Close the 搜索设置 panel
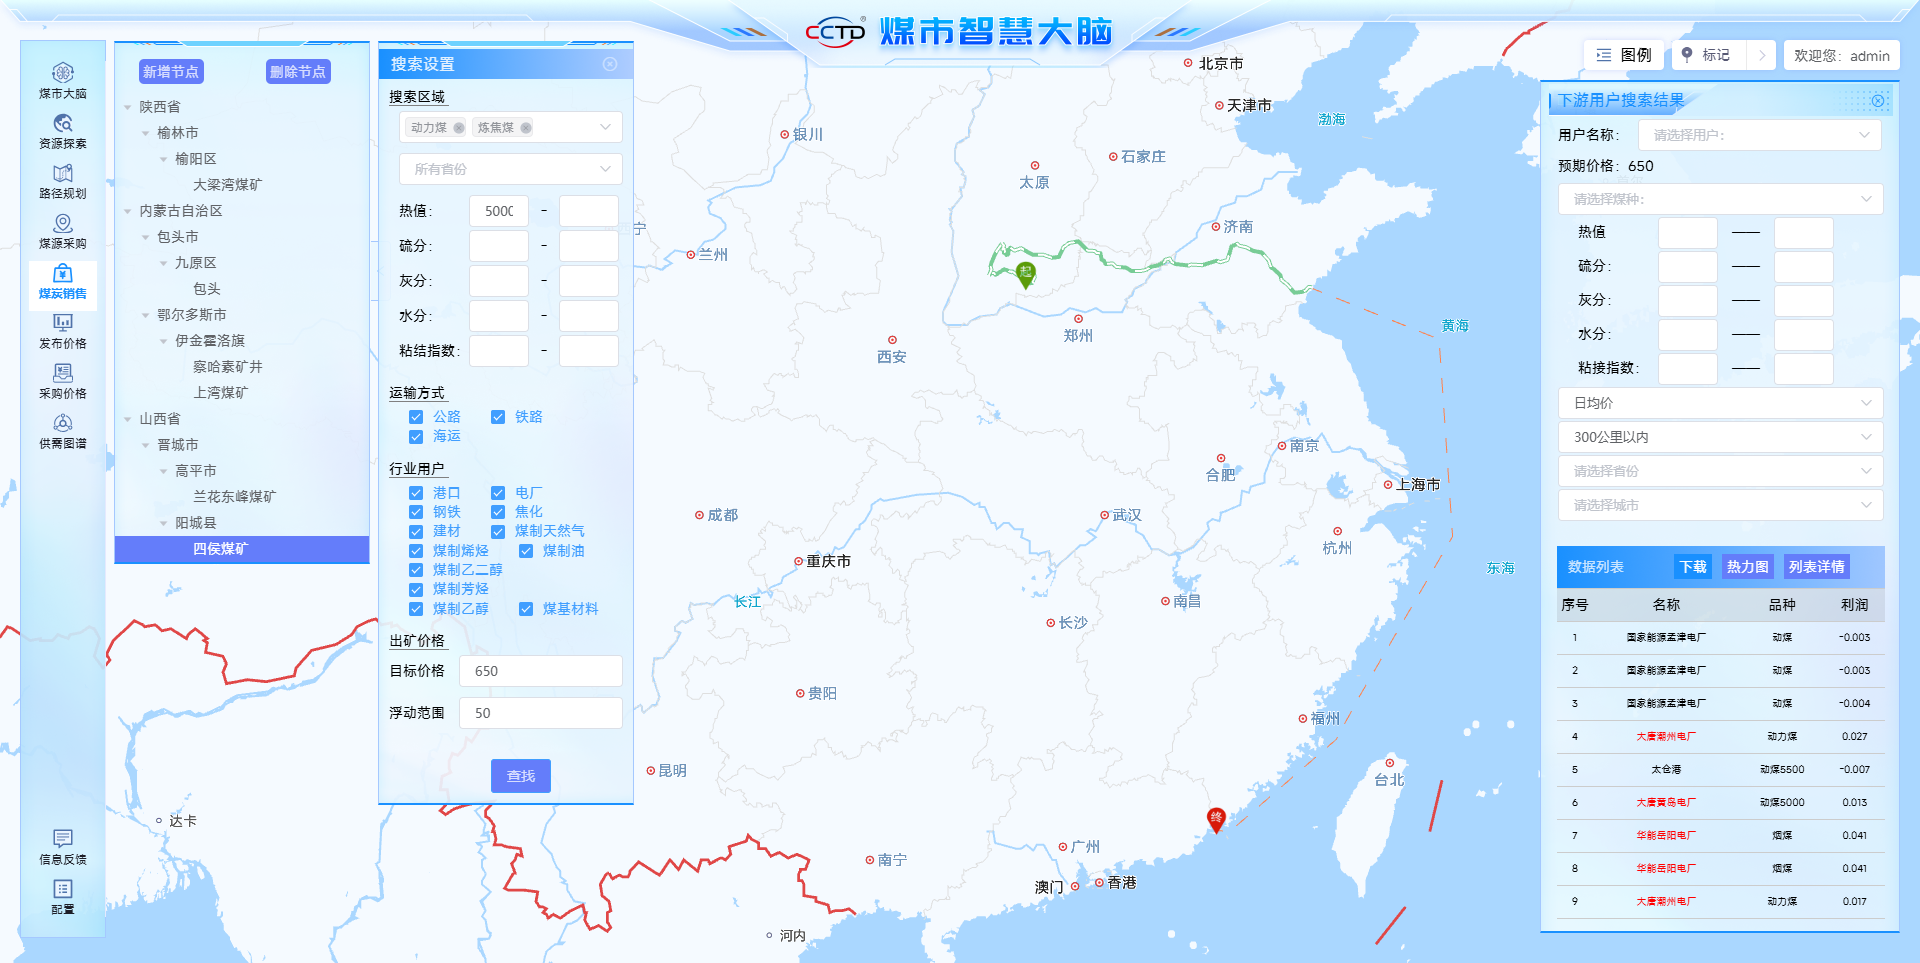1920x963 pixels. 610,64
